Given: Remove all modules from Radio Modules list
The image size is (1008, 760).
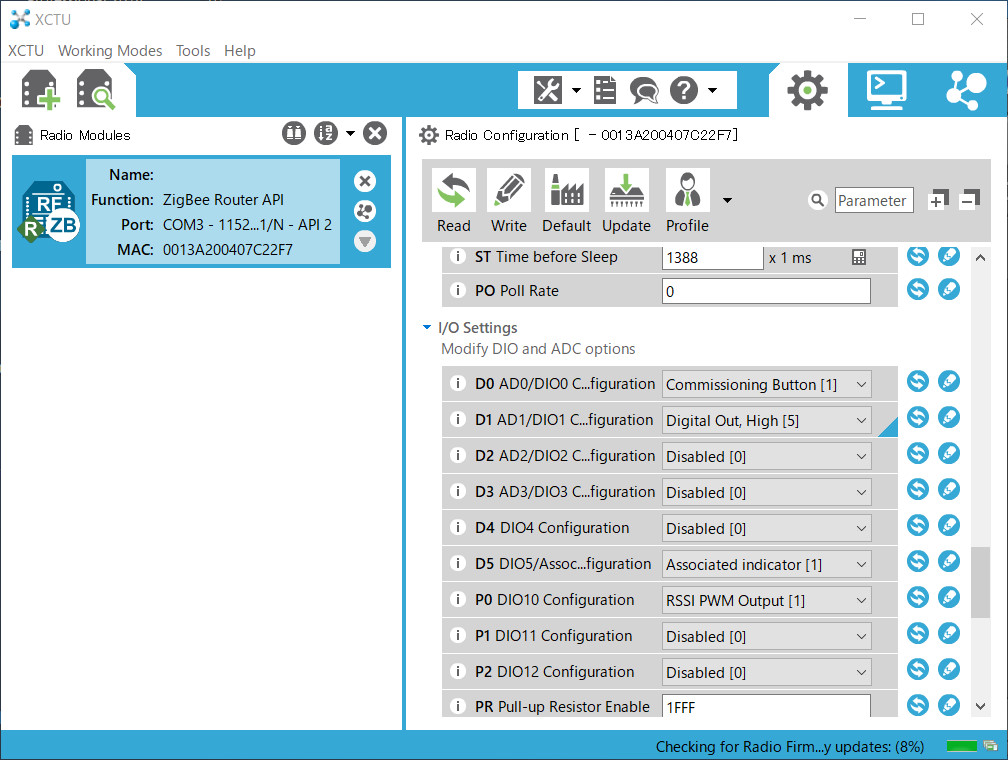Looking at the screenshot, I should tap(375, 134).
